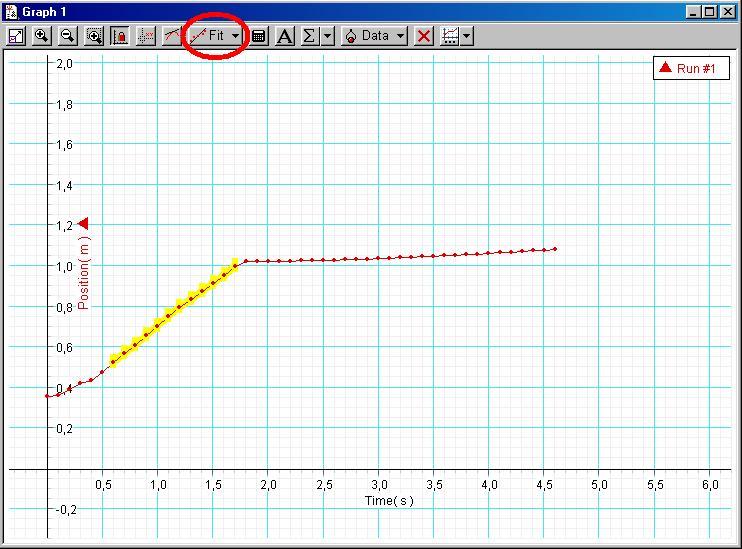The image size is (742, 549).
Task: Close the Graph 1 window
Action: point(728,12)
